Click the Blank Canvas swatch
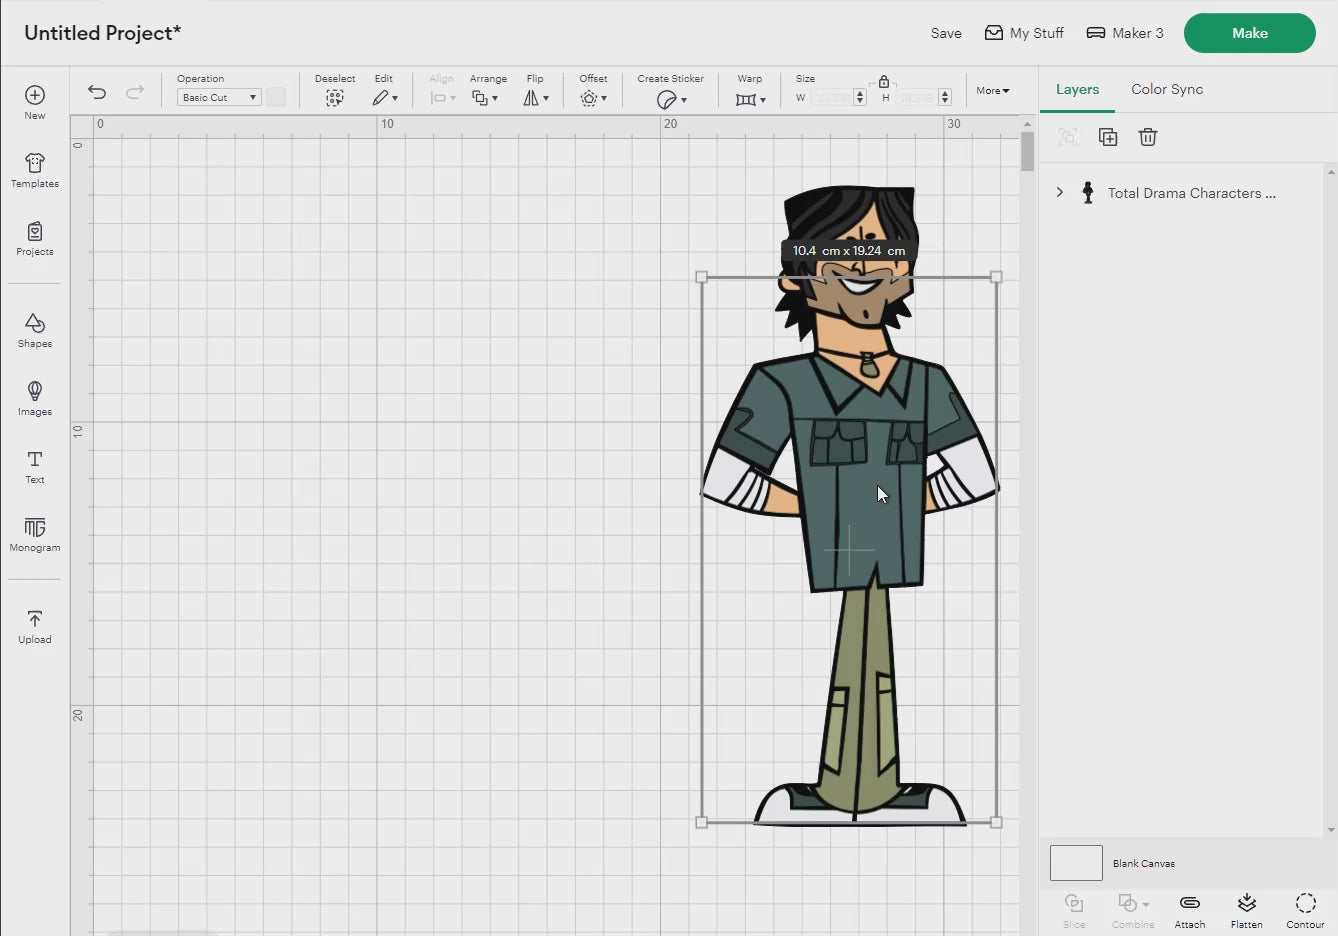 [1076, 863]
